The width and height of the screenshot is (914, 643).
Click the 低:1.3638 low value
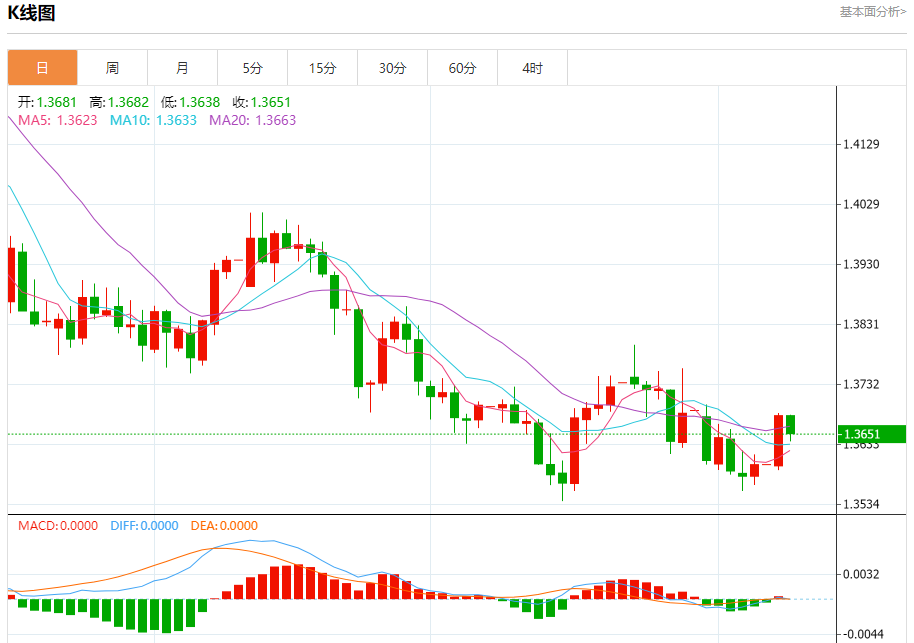[190, 103]
